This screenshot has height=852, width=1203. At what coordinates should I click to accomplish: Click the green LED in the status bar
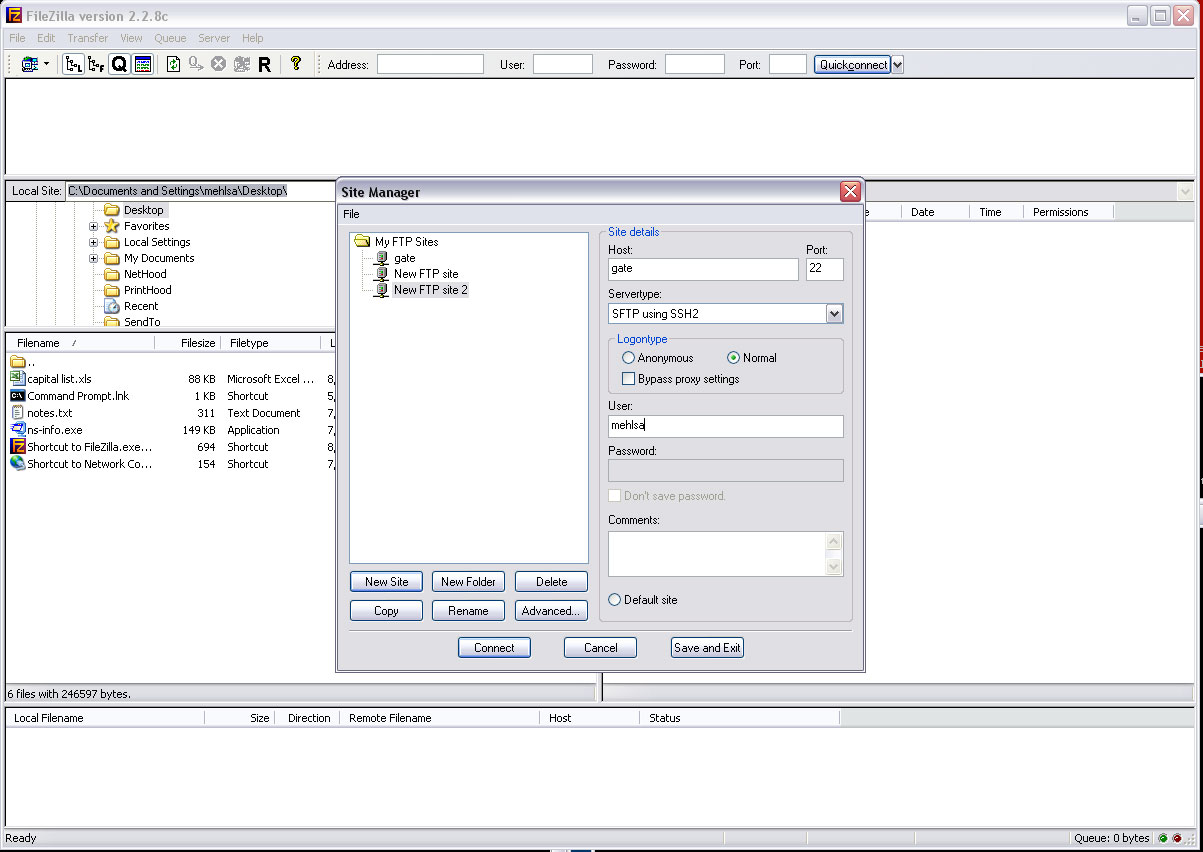[x=1162, y=838]
